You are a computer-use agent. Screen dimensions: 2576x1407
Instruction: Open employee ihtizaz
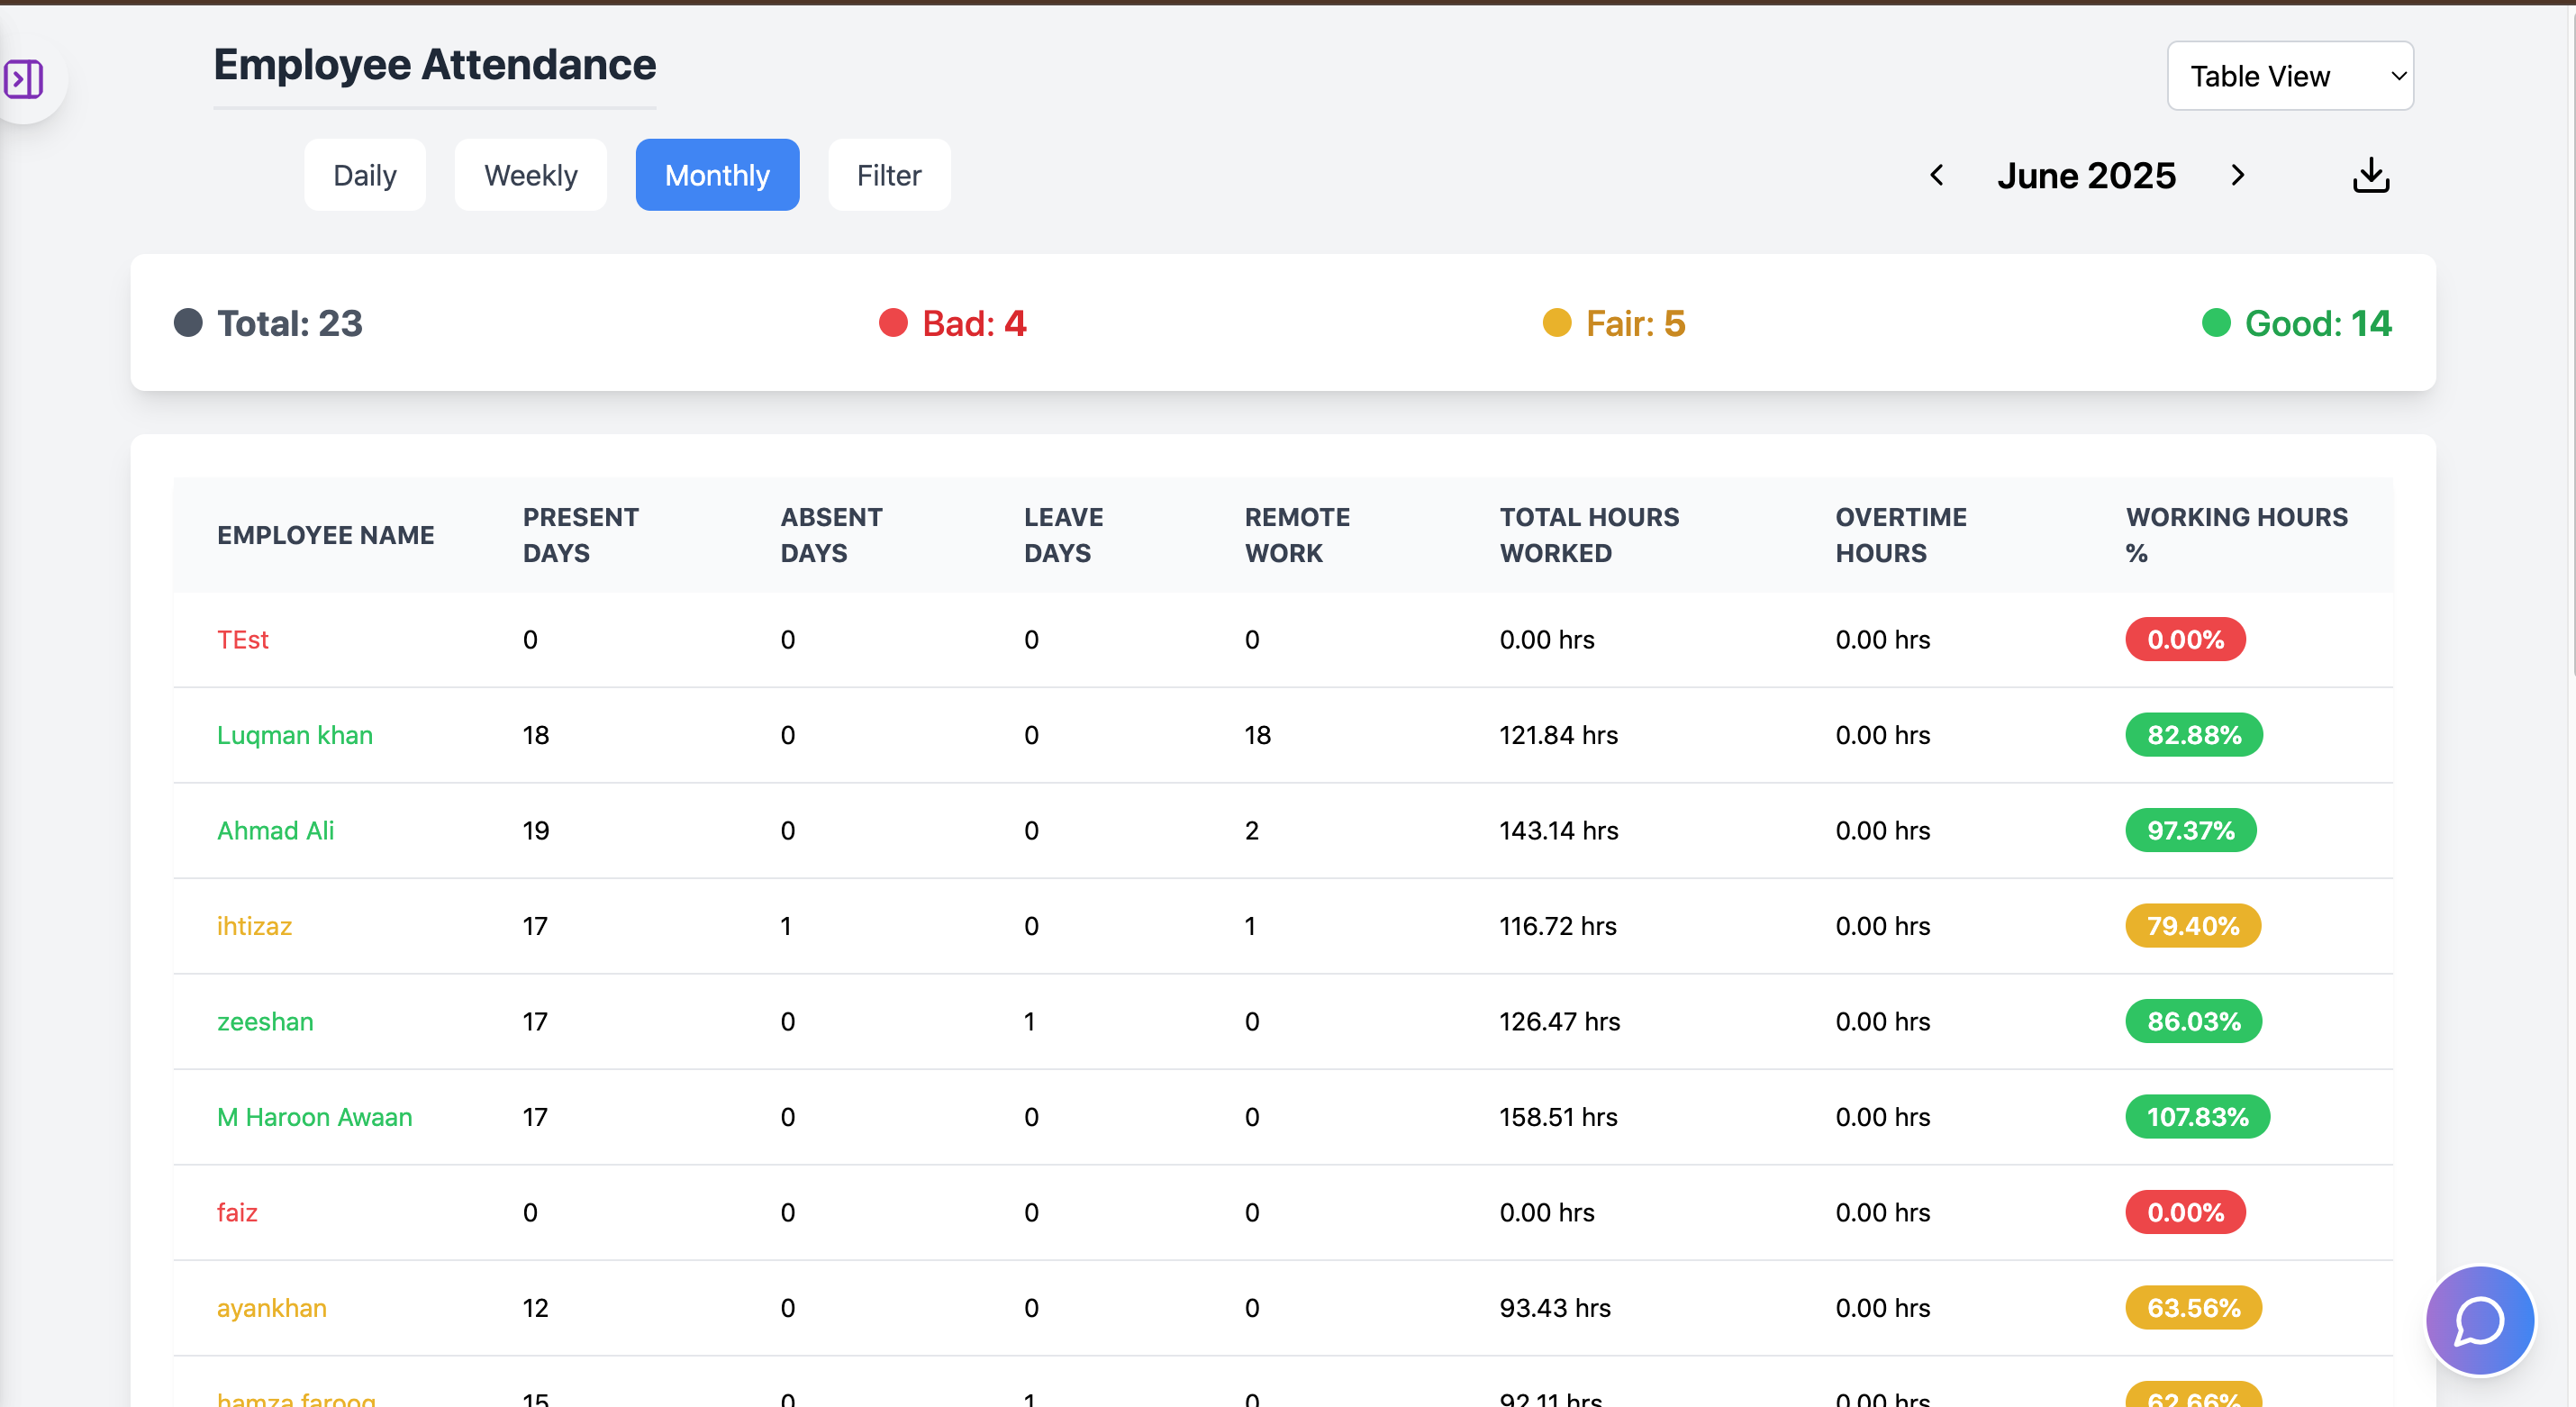[x=255, y=926]
